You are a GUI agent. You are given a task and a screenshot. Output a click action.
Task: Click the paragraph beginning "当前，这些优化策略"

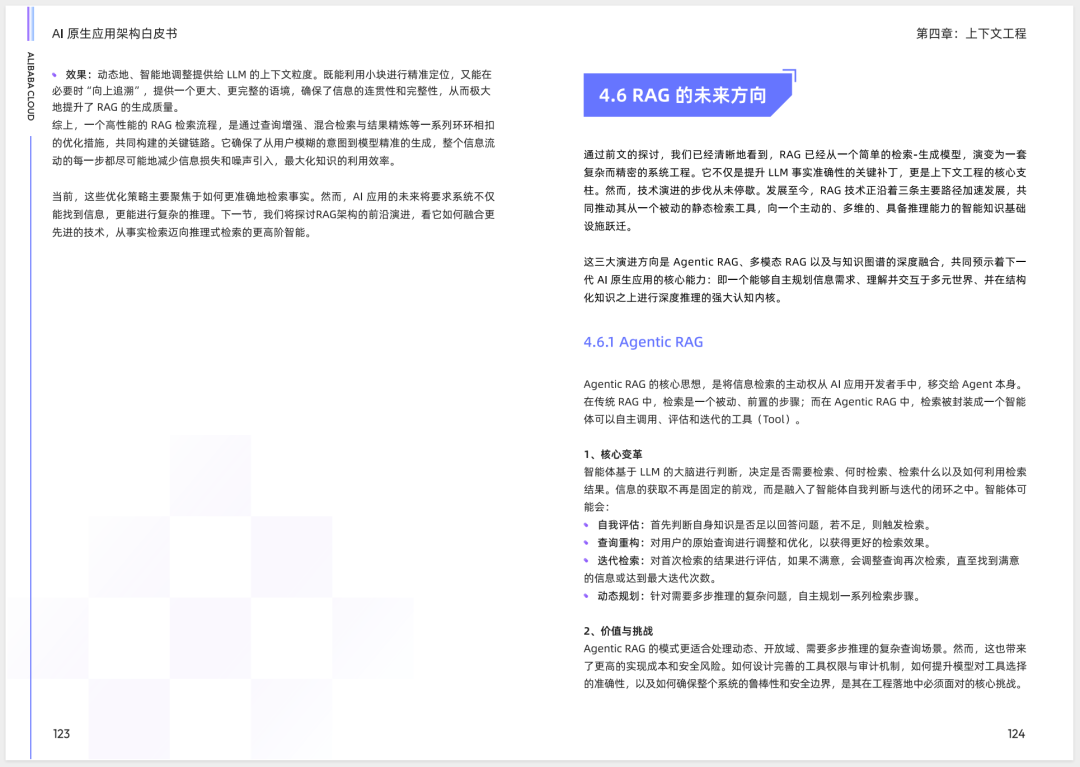273,215
